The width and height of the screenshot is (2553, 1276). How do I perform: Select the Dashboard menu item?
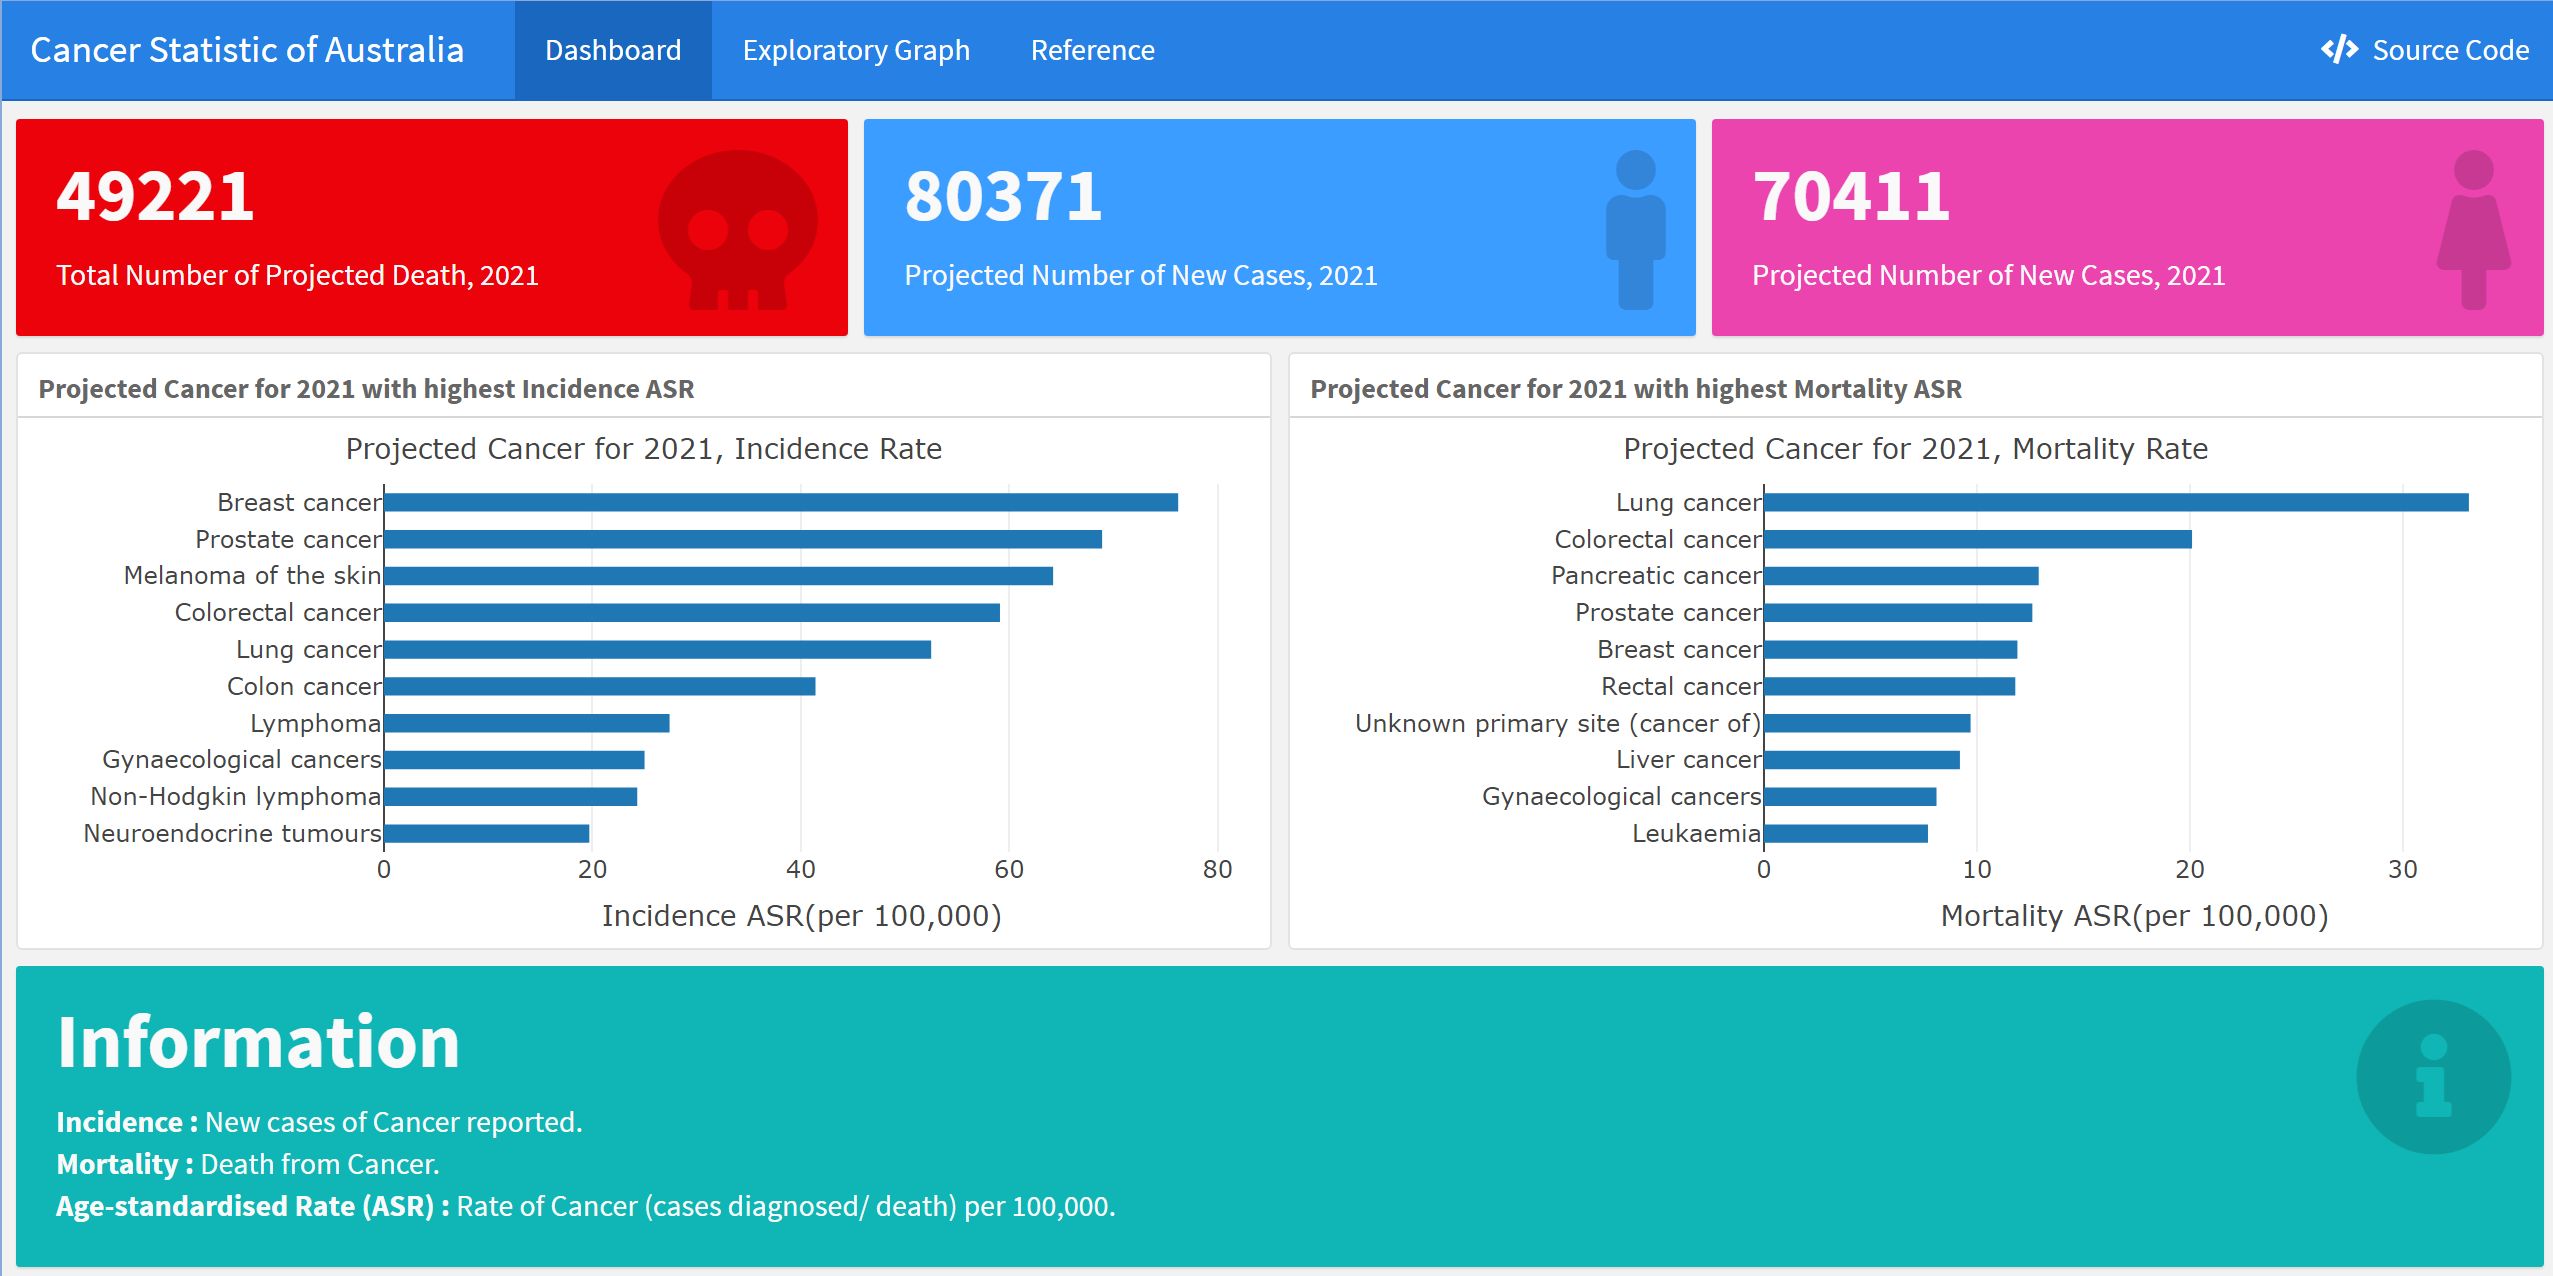coord(613,49)
